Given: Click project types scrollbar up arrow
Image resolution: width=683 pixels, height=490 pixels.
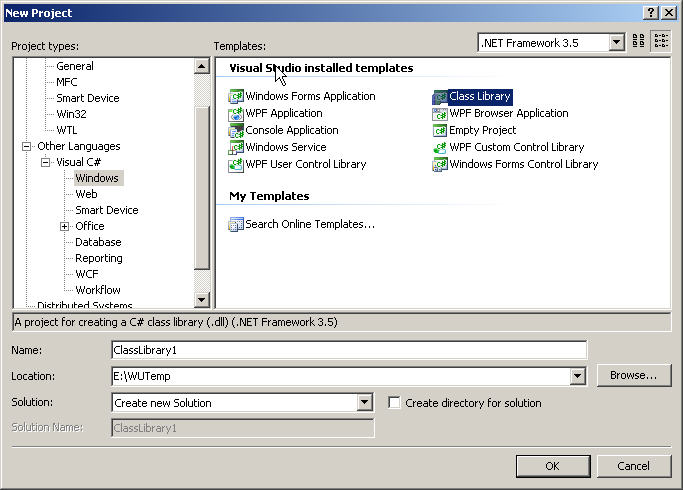Looking at the screenshot, I should pos(201,66).
